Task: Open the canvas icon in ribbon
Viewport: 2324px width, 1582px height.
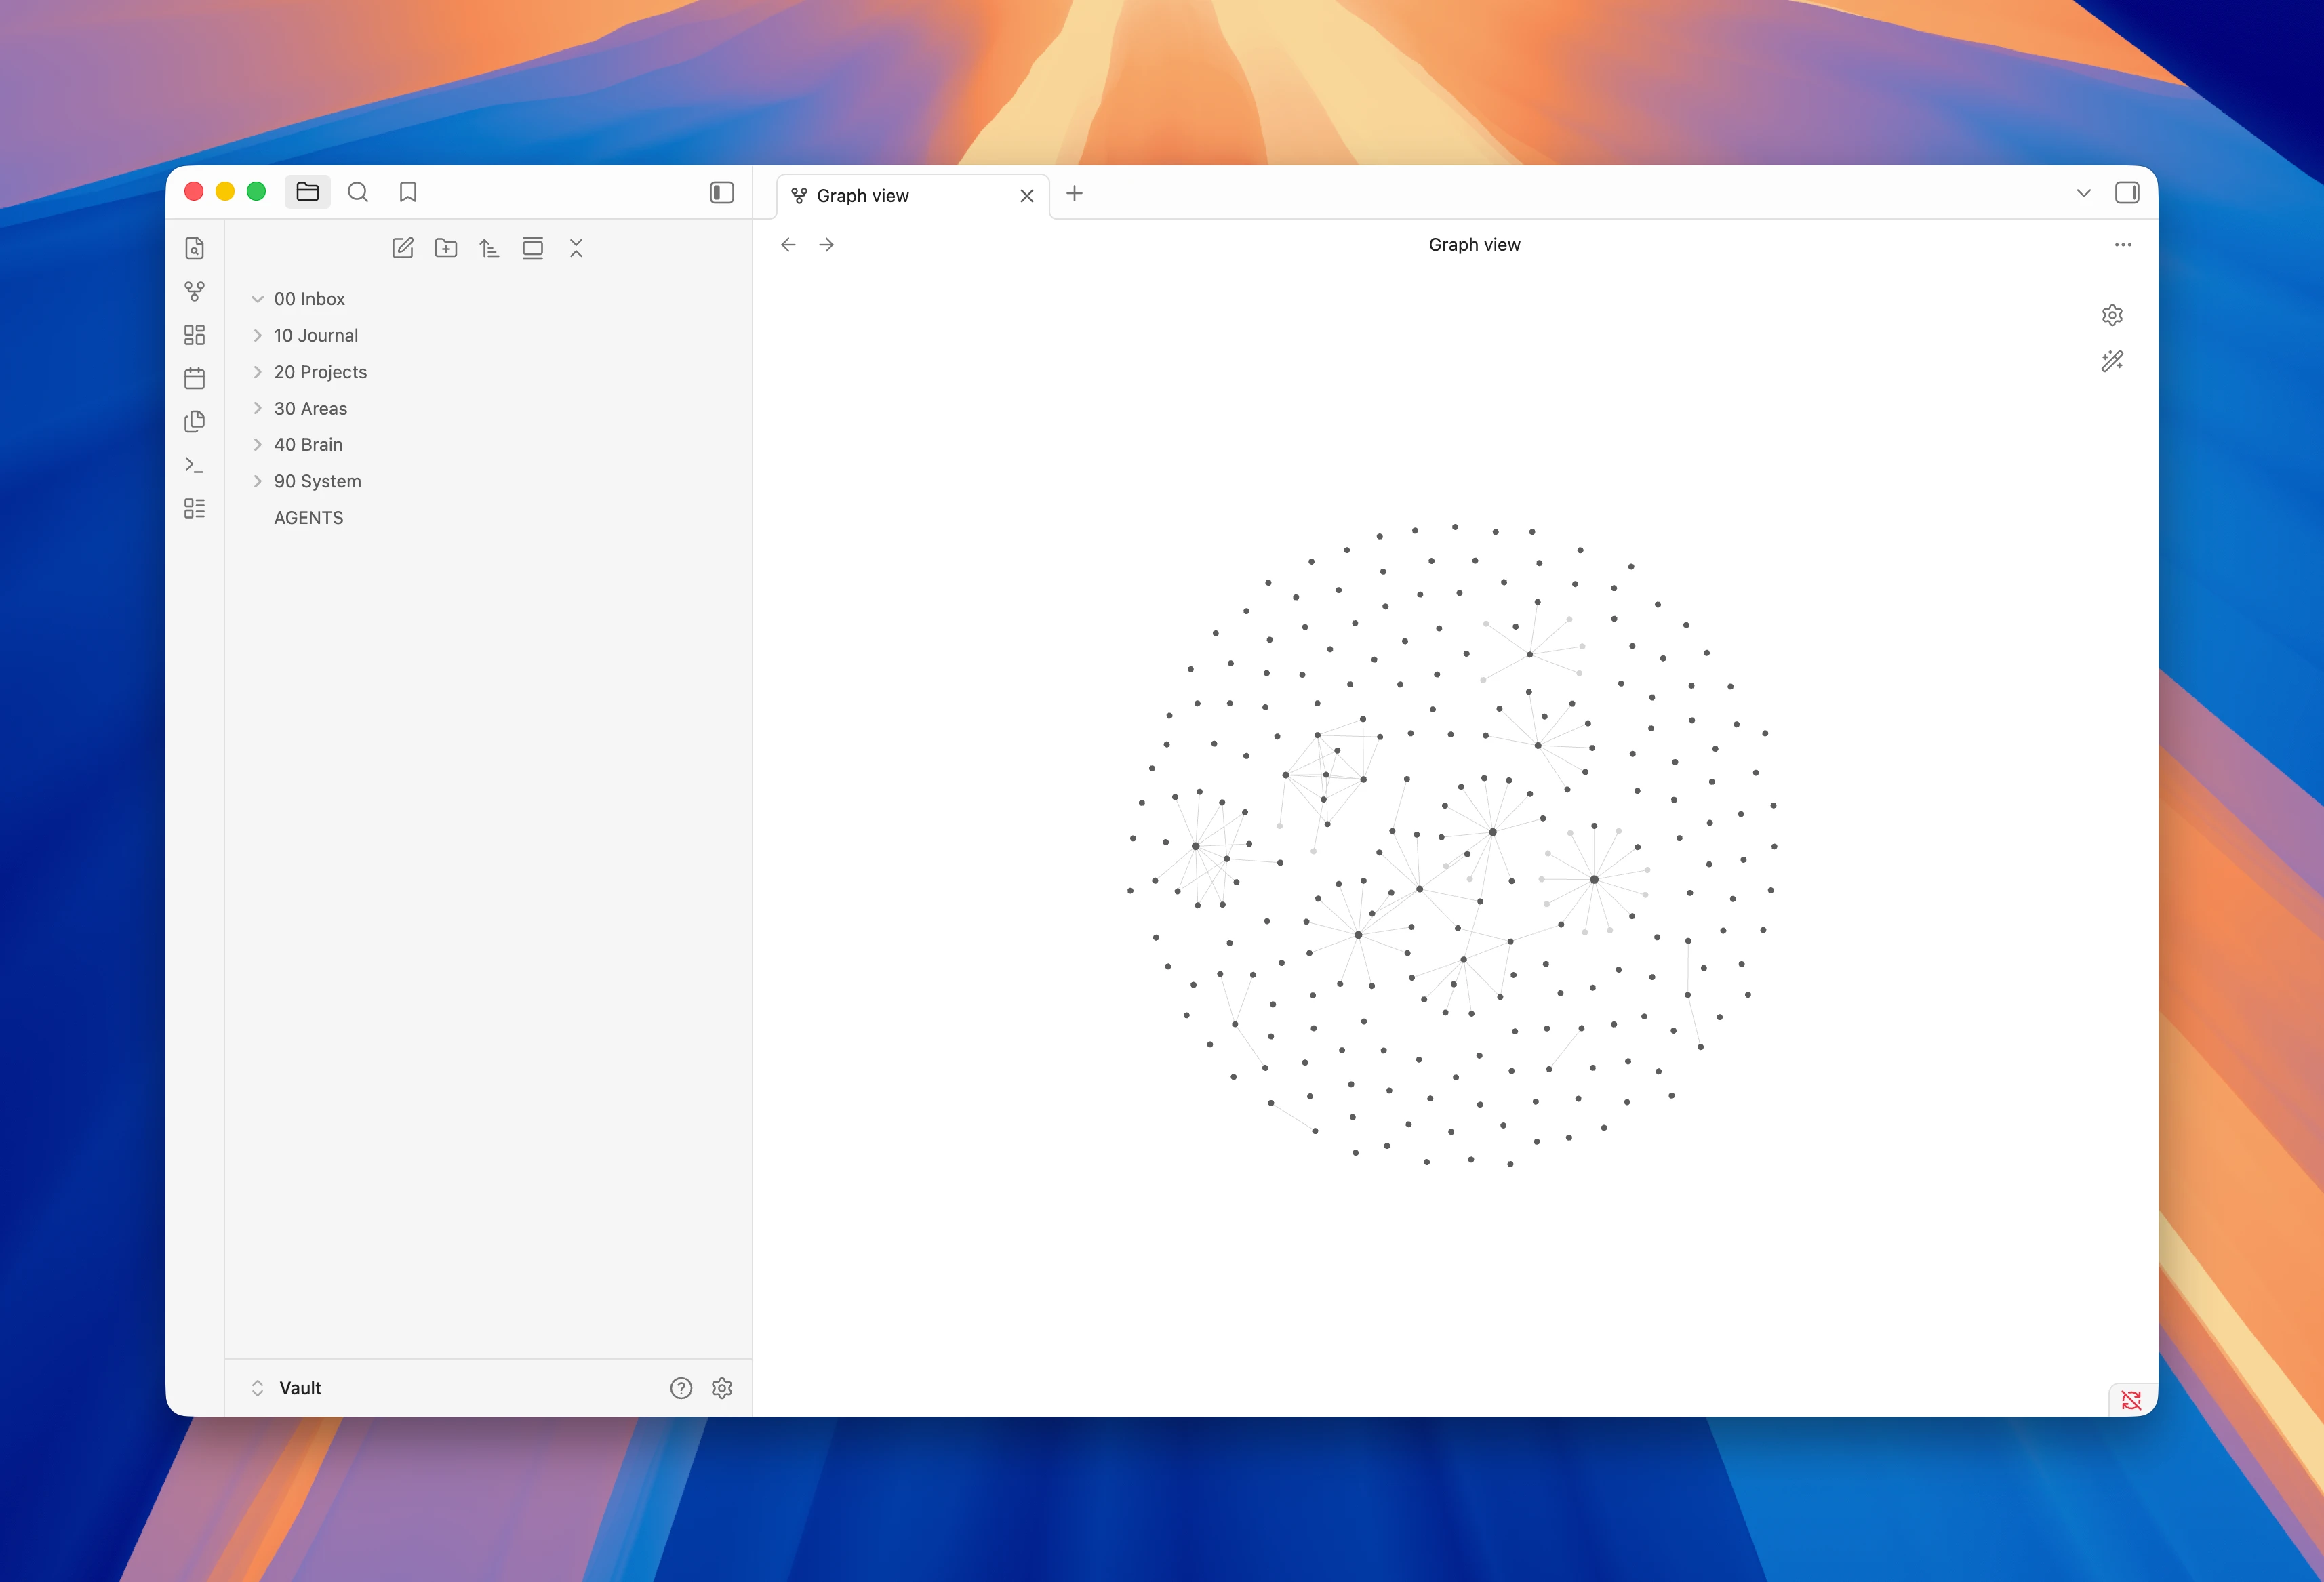Action: pos(195,335)
